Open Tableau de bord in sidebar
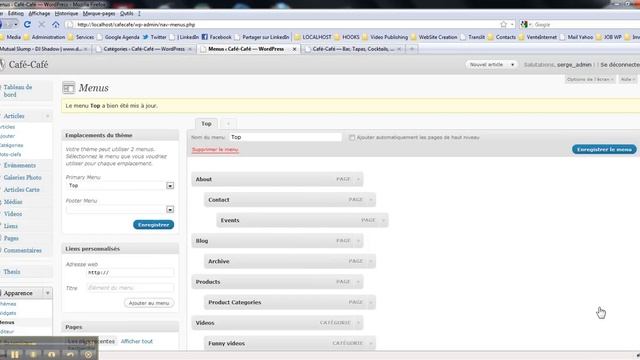The image size is (640, 360). click(x=18, y=91)
